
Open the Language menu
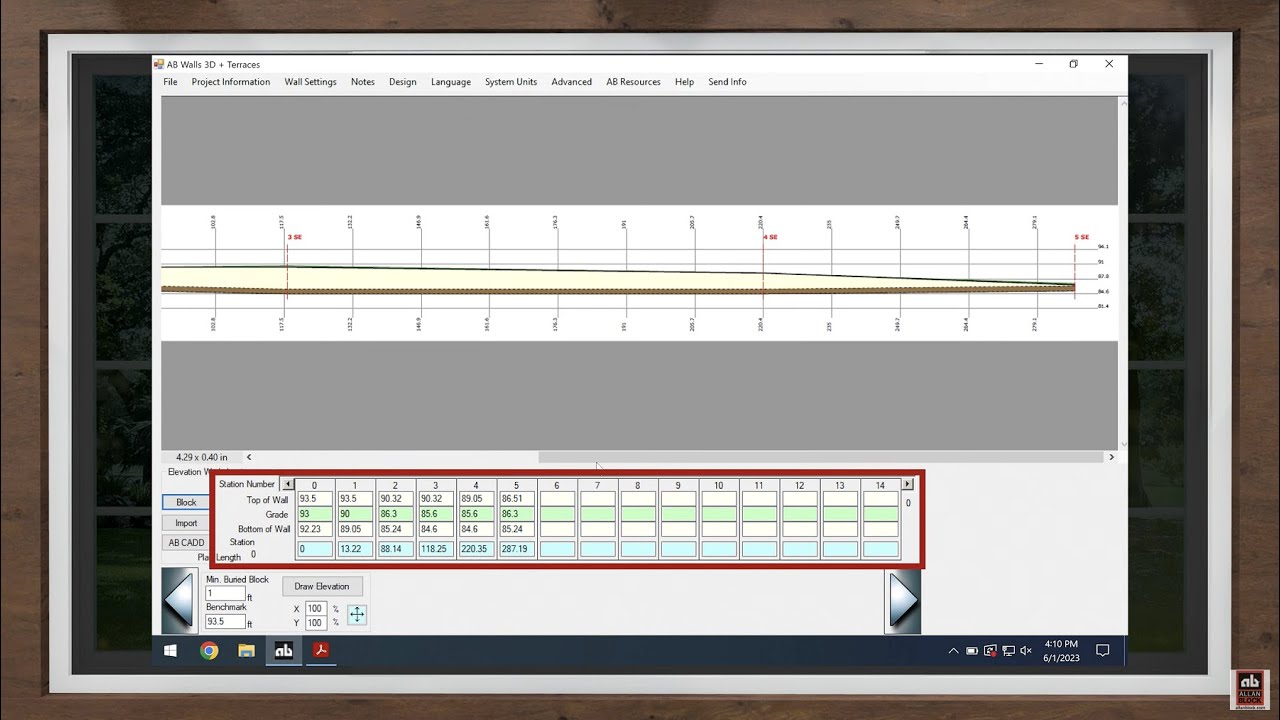coord(451,82)
